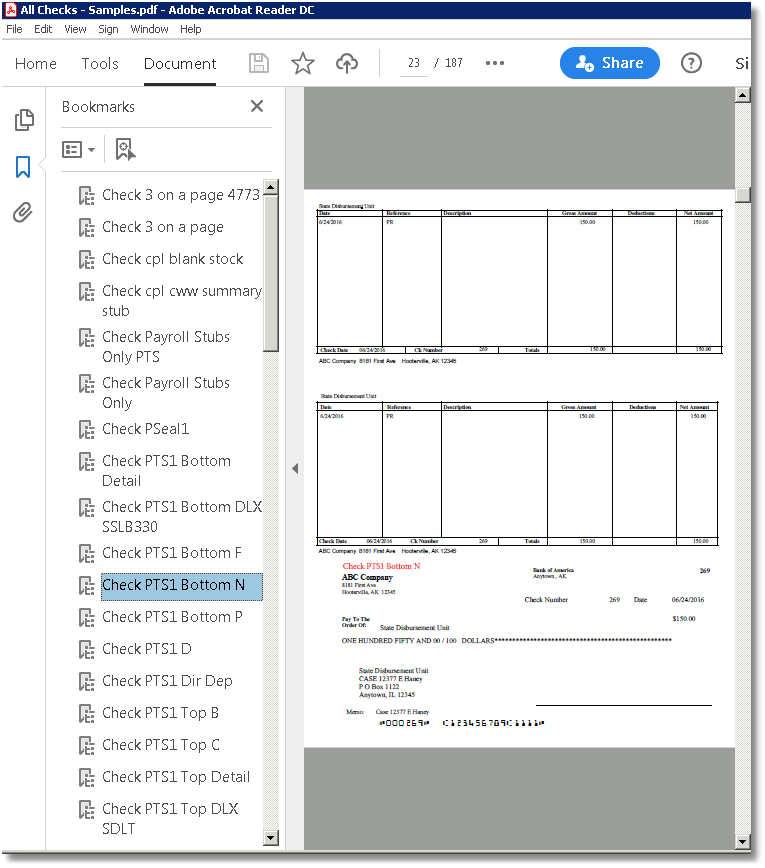
Task: Click the $150.00 amount on the check
Action: click(684, 618)
